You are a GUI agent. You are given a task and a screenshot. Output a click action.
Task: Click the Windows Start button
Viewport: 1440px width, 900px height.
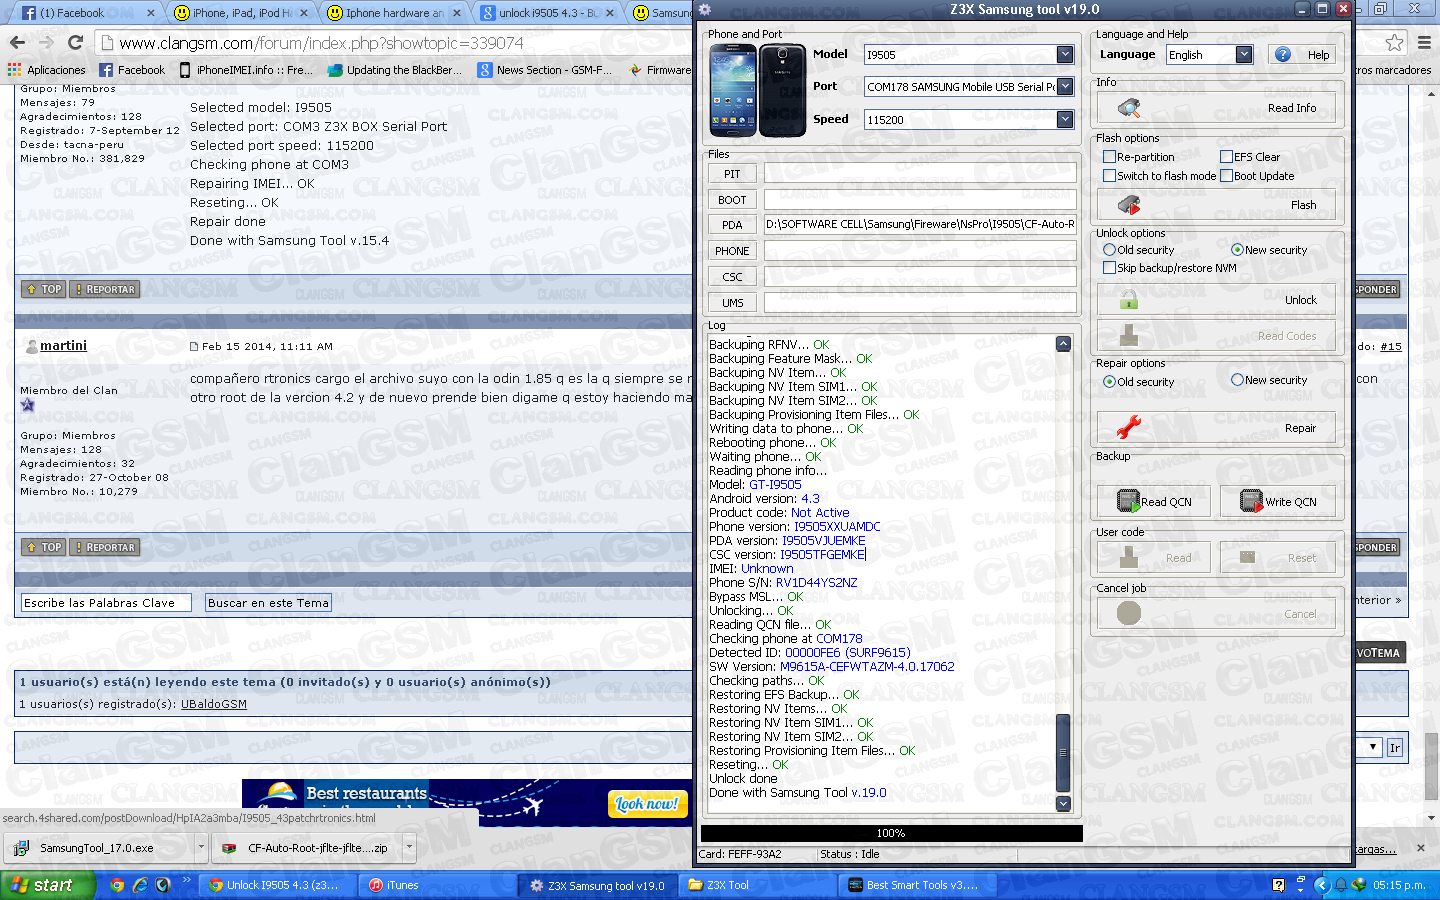click(x=48, y=885)
